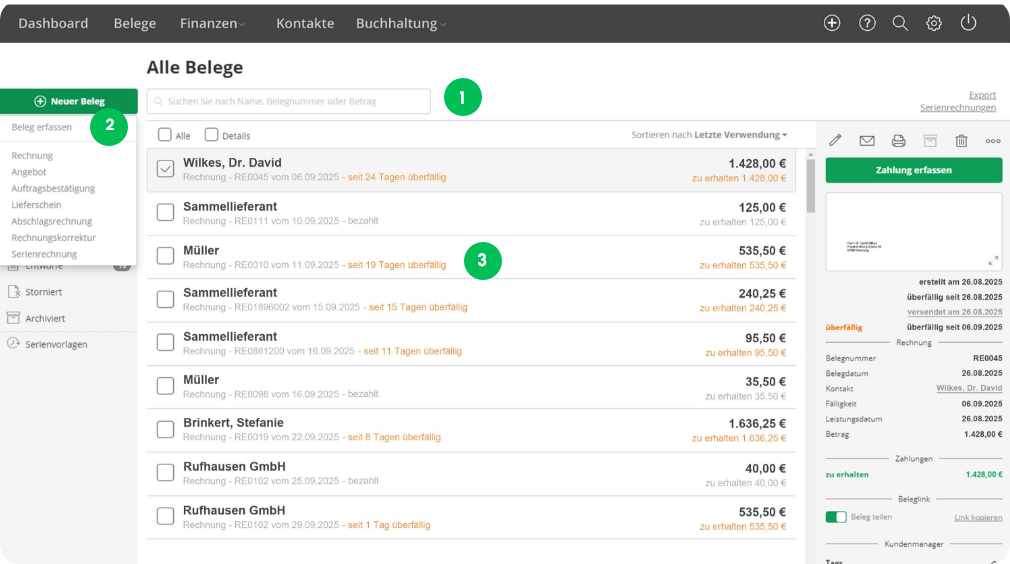The width and height of the screenshot is (1010, 564).
Task: Open more actions via three-dot icon
Action: (x=993, y=141)
